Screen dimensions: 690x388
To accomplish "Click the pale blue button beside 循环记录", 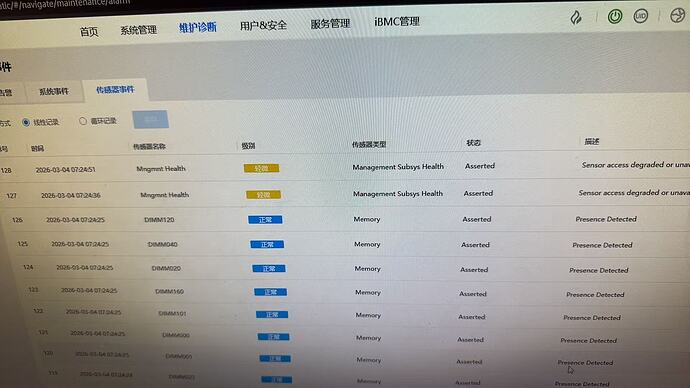I will (x=150, y=119).
